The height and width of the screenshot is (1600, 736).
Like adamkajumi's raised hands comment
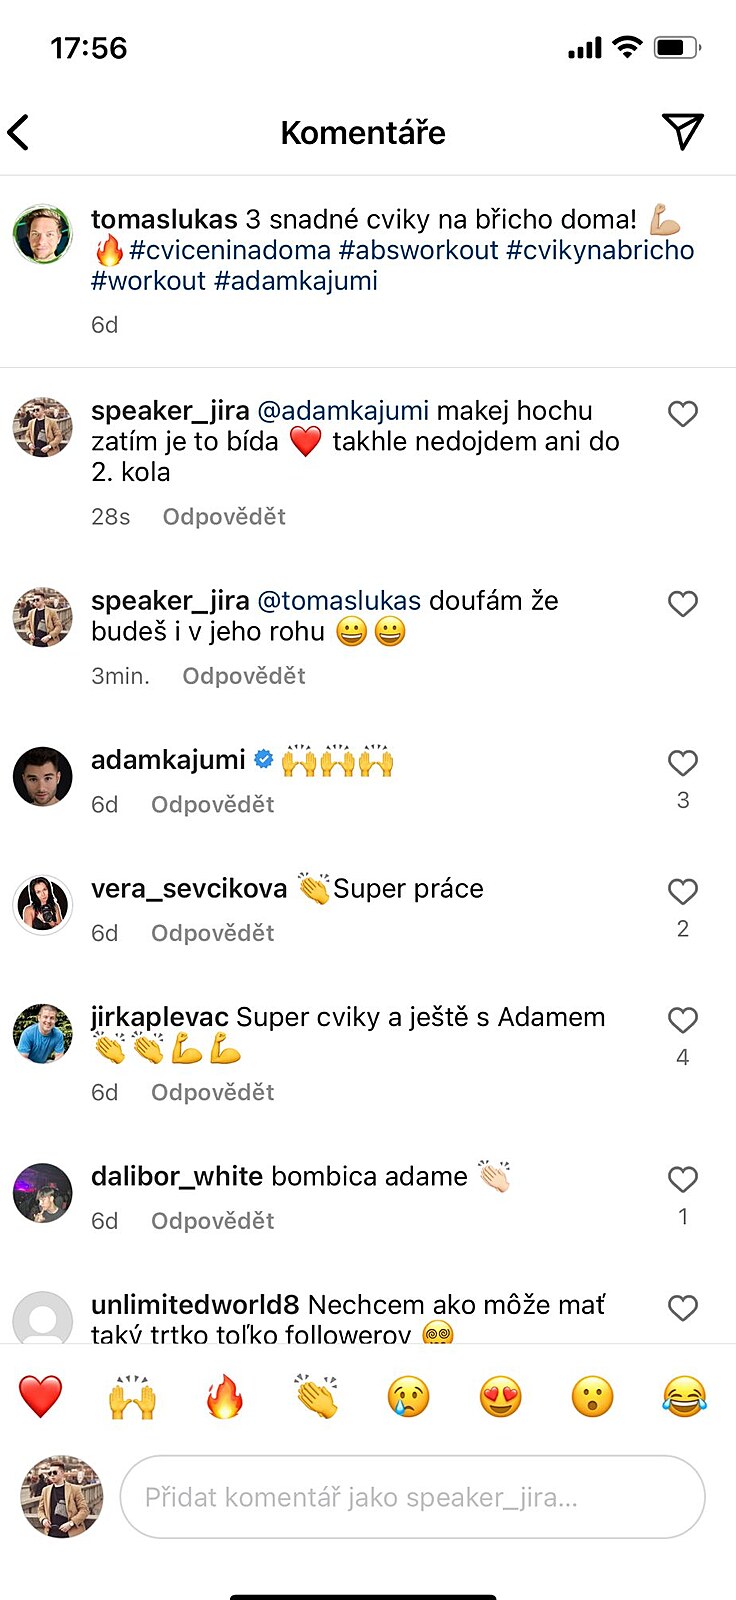[x=683, y=764]
